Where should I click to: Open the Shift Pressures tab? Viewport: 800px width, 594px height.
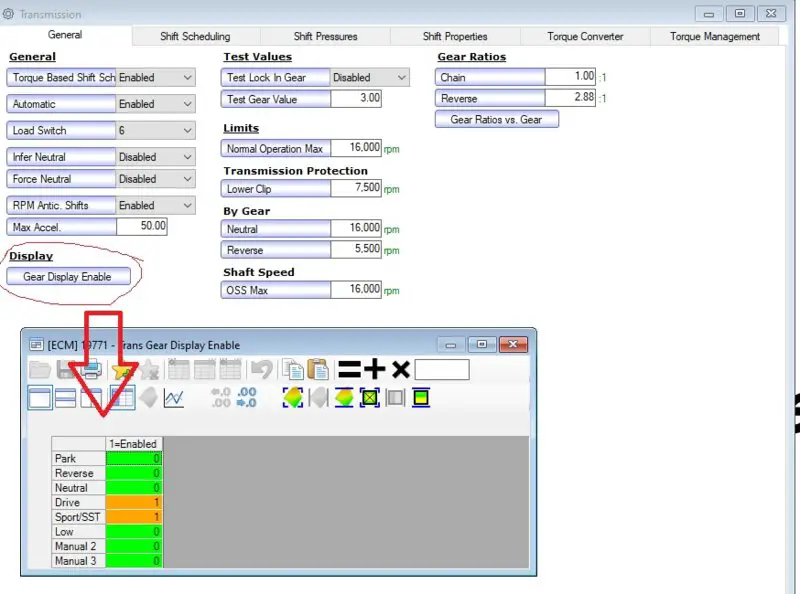[326, 36]
